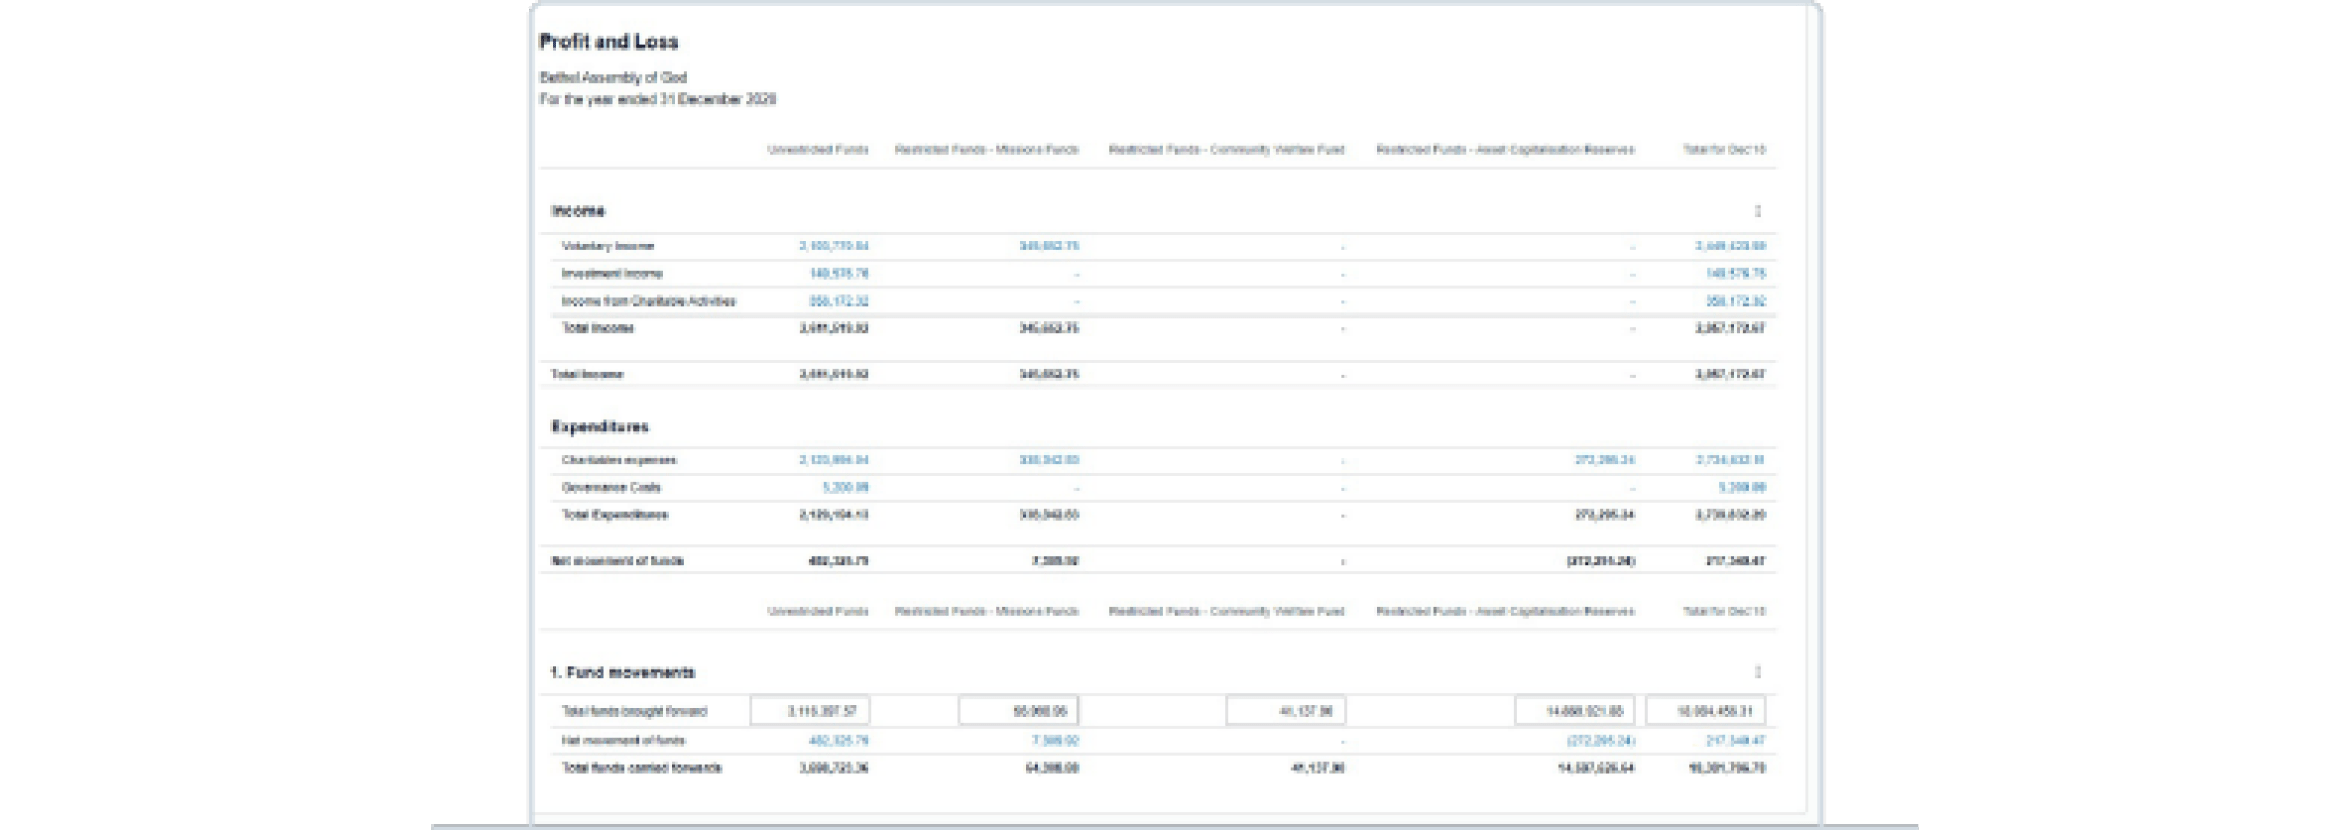Open Charitable expenses total amount link
Screen dimensions: 2350x830
click(1730, 460)
